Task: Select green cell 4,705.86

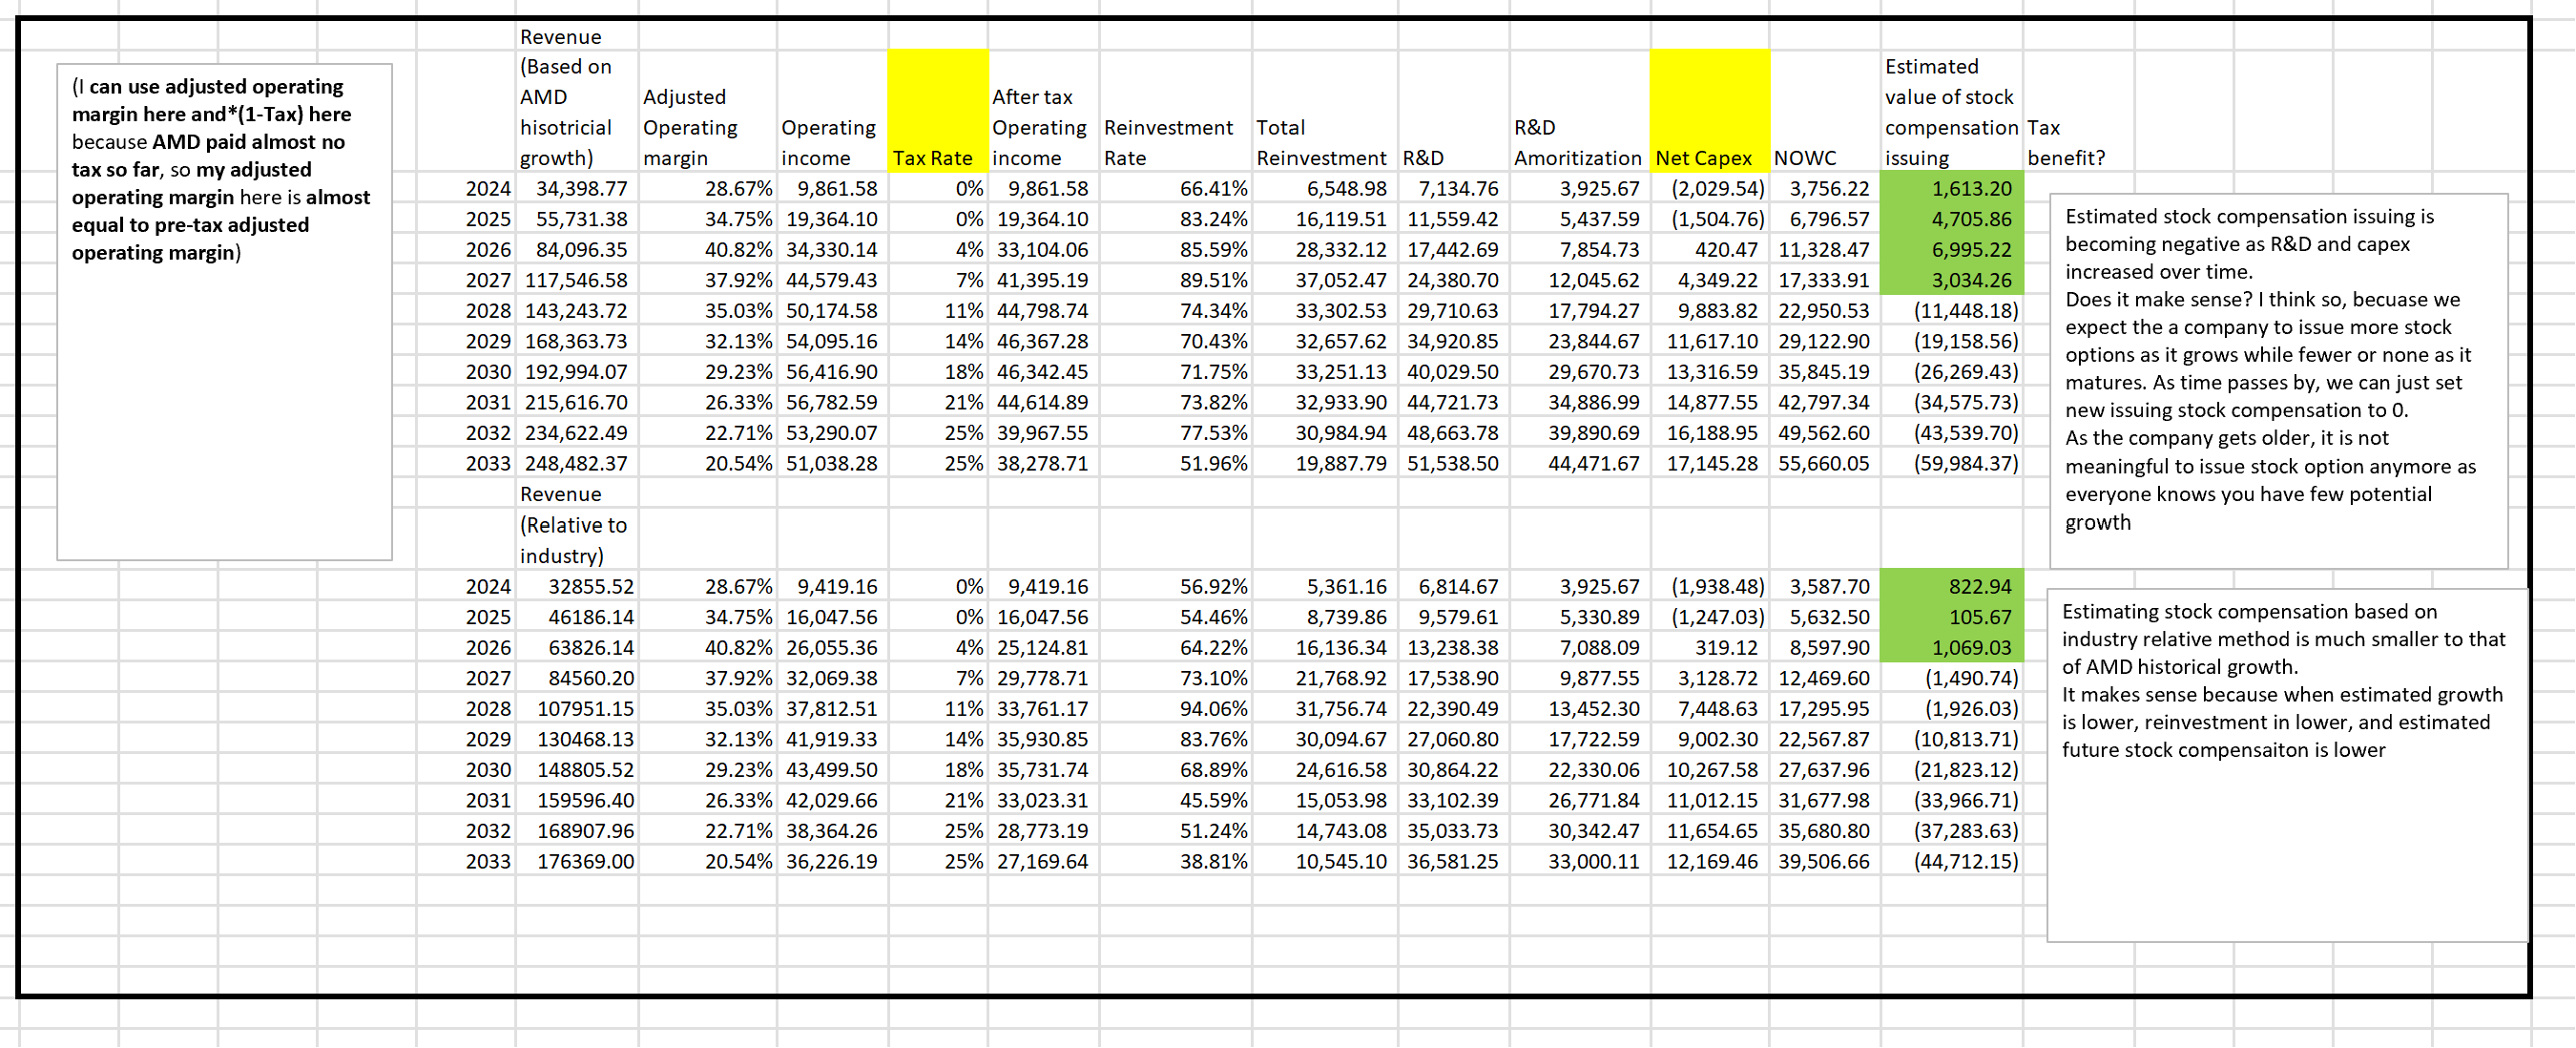Action: 1952,219
